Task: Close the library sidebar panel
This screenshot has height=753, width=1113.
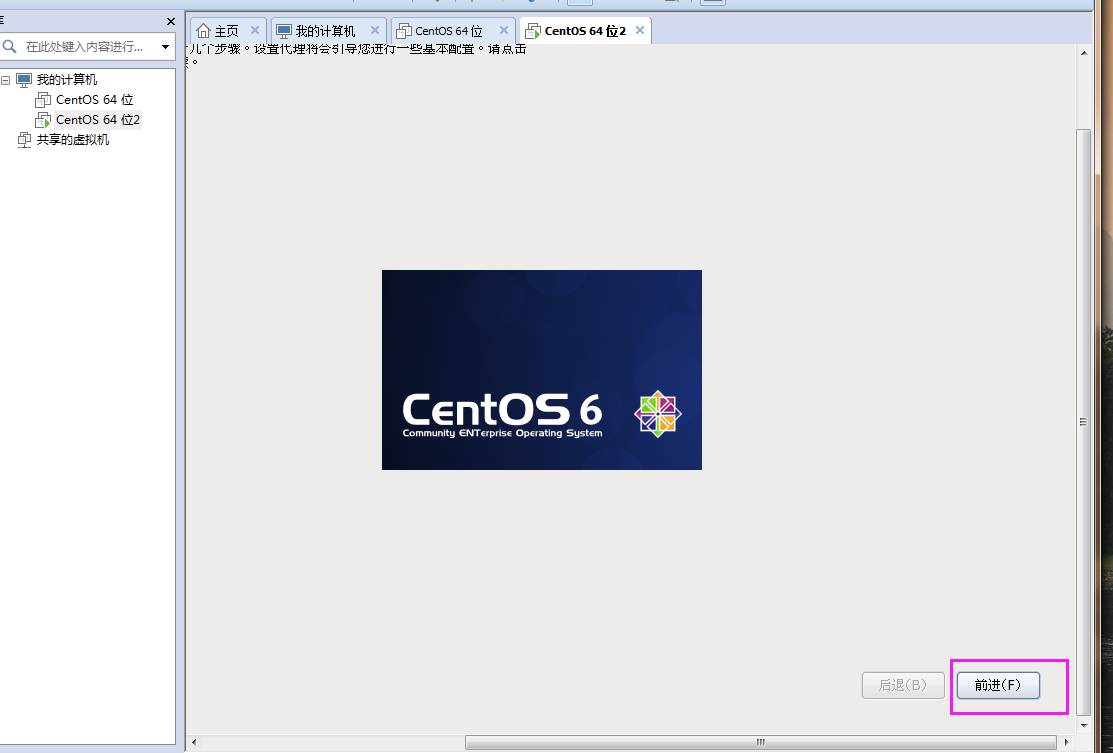Action: 169,21
